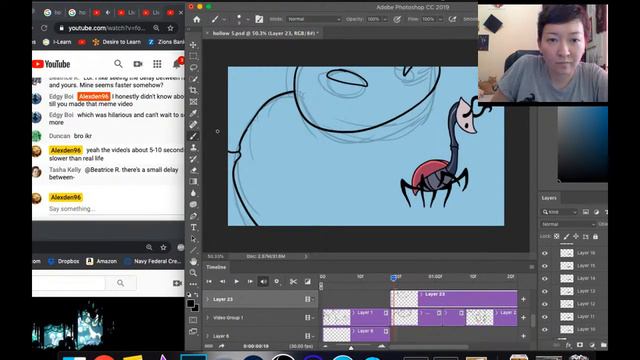Select the Eraser tool
Viewport: 640px width, 360px height.
tap(193, 170)
